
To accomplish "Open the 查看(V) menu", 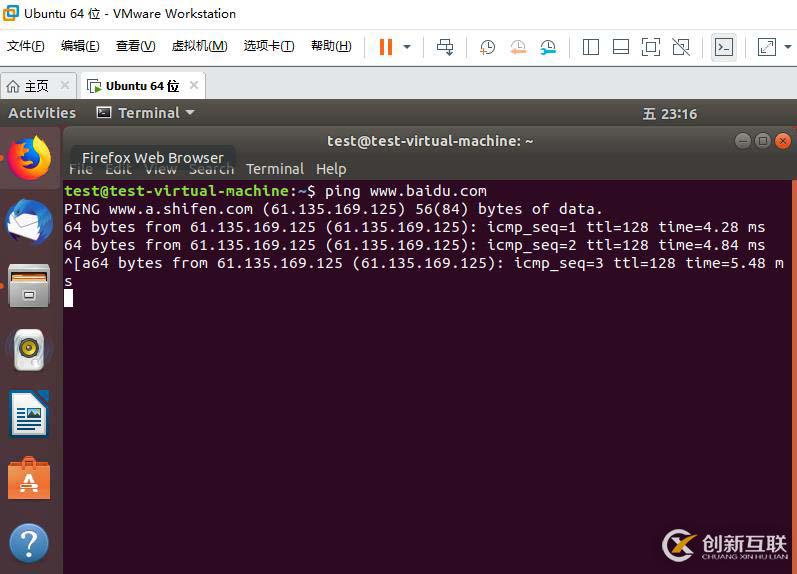I will tap(135, 46).
